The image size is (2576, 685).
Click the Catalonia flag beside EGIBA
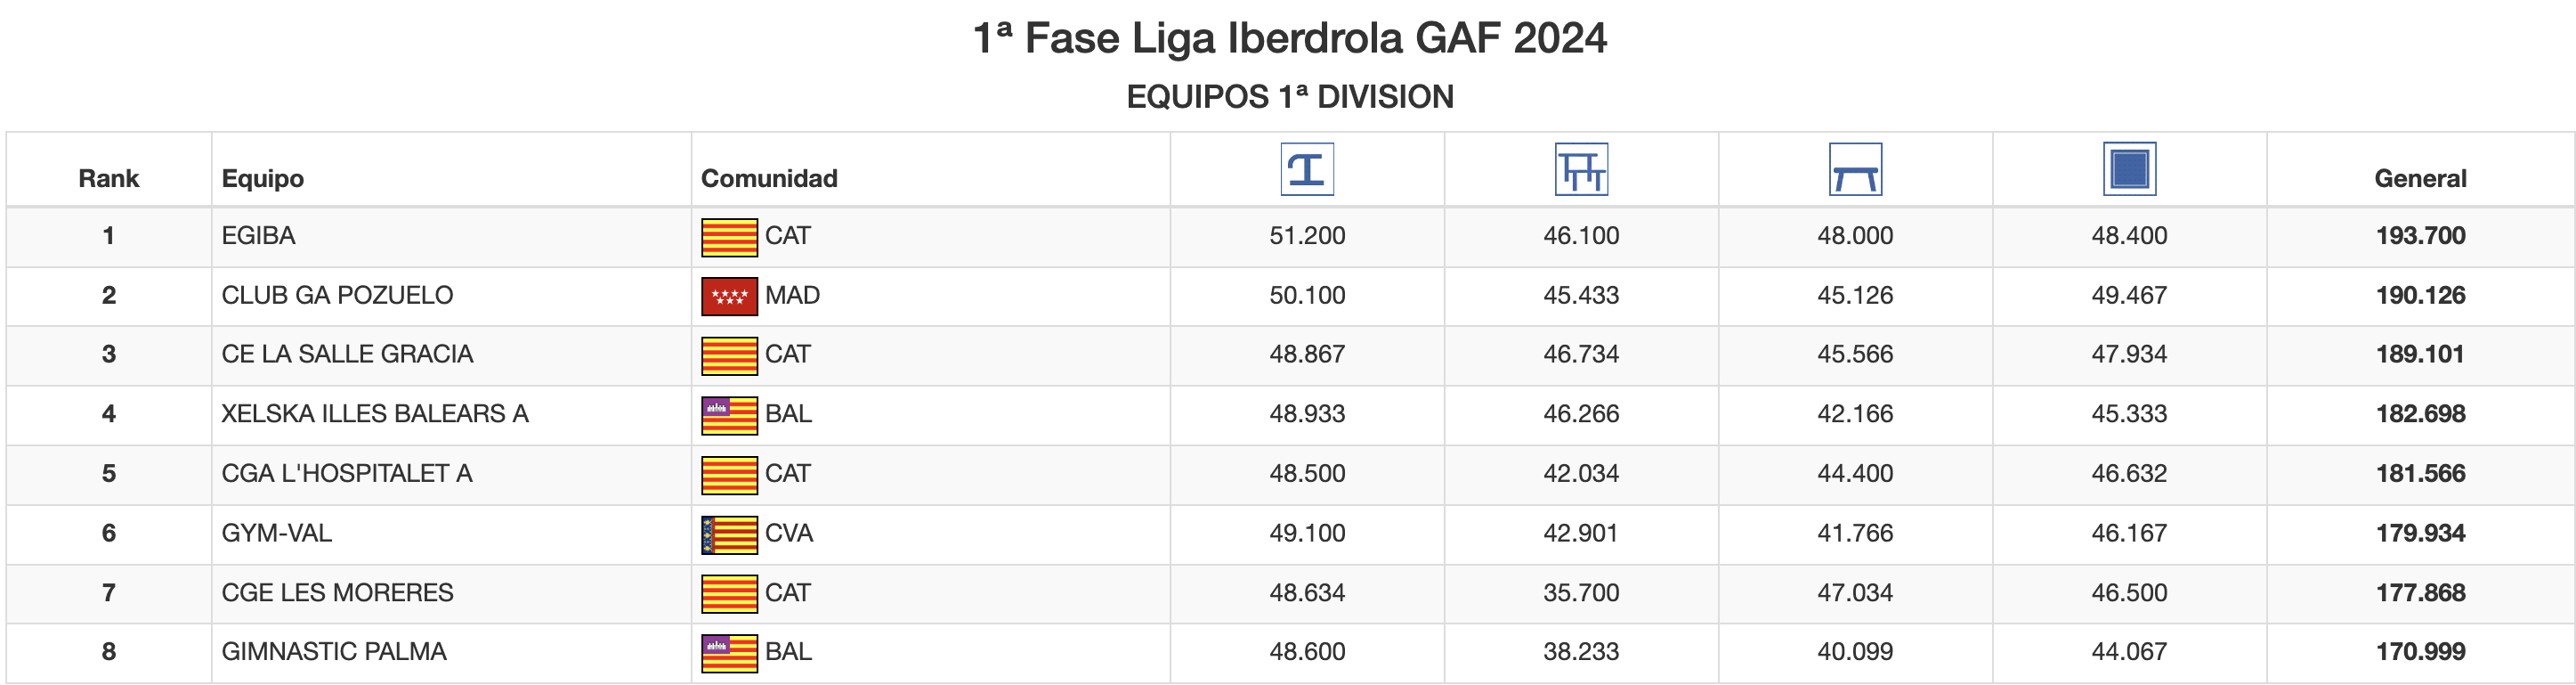729,237
